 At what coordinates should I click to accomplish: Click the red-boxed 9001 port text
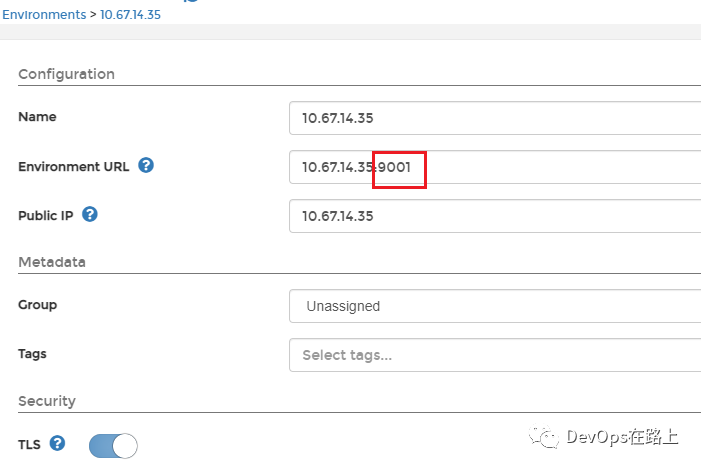pos(399,168)
